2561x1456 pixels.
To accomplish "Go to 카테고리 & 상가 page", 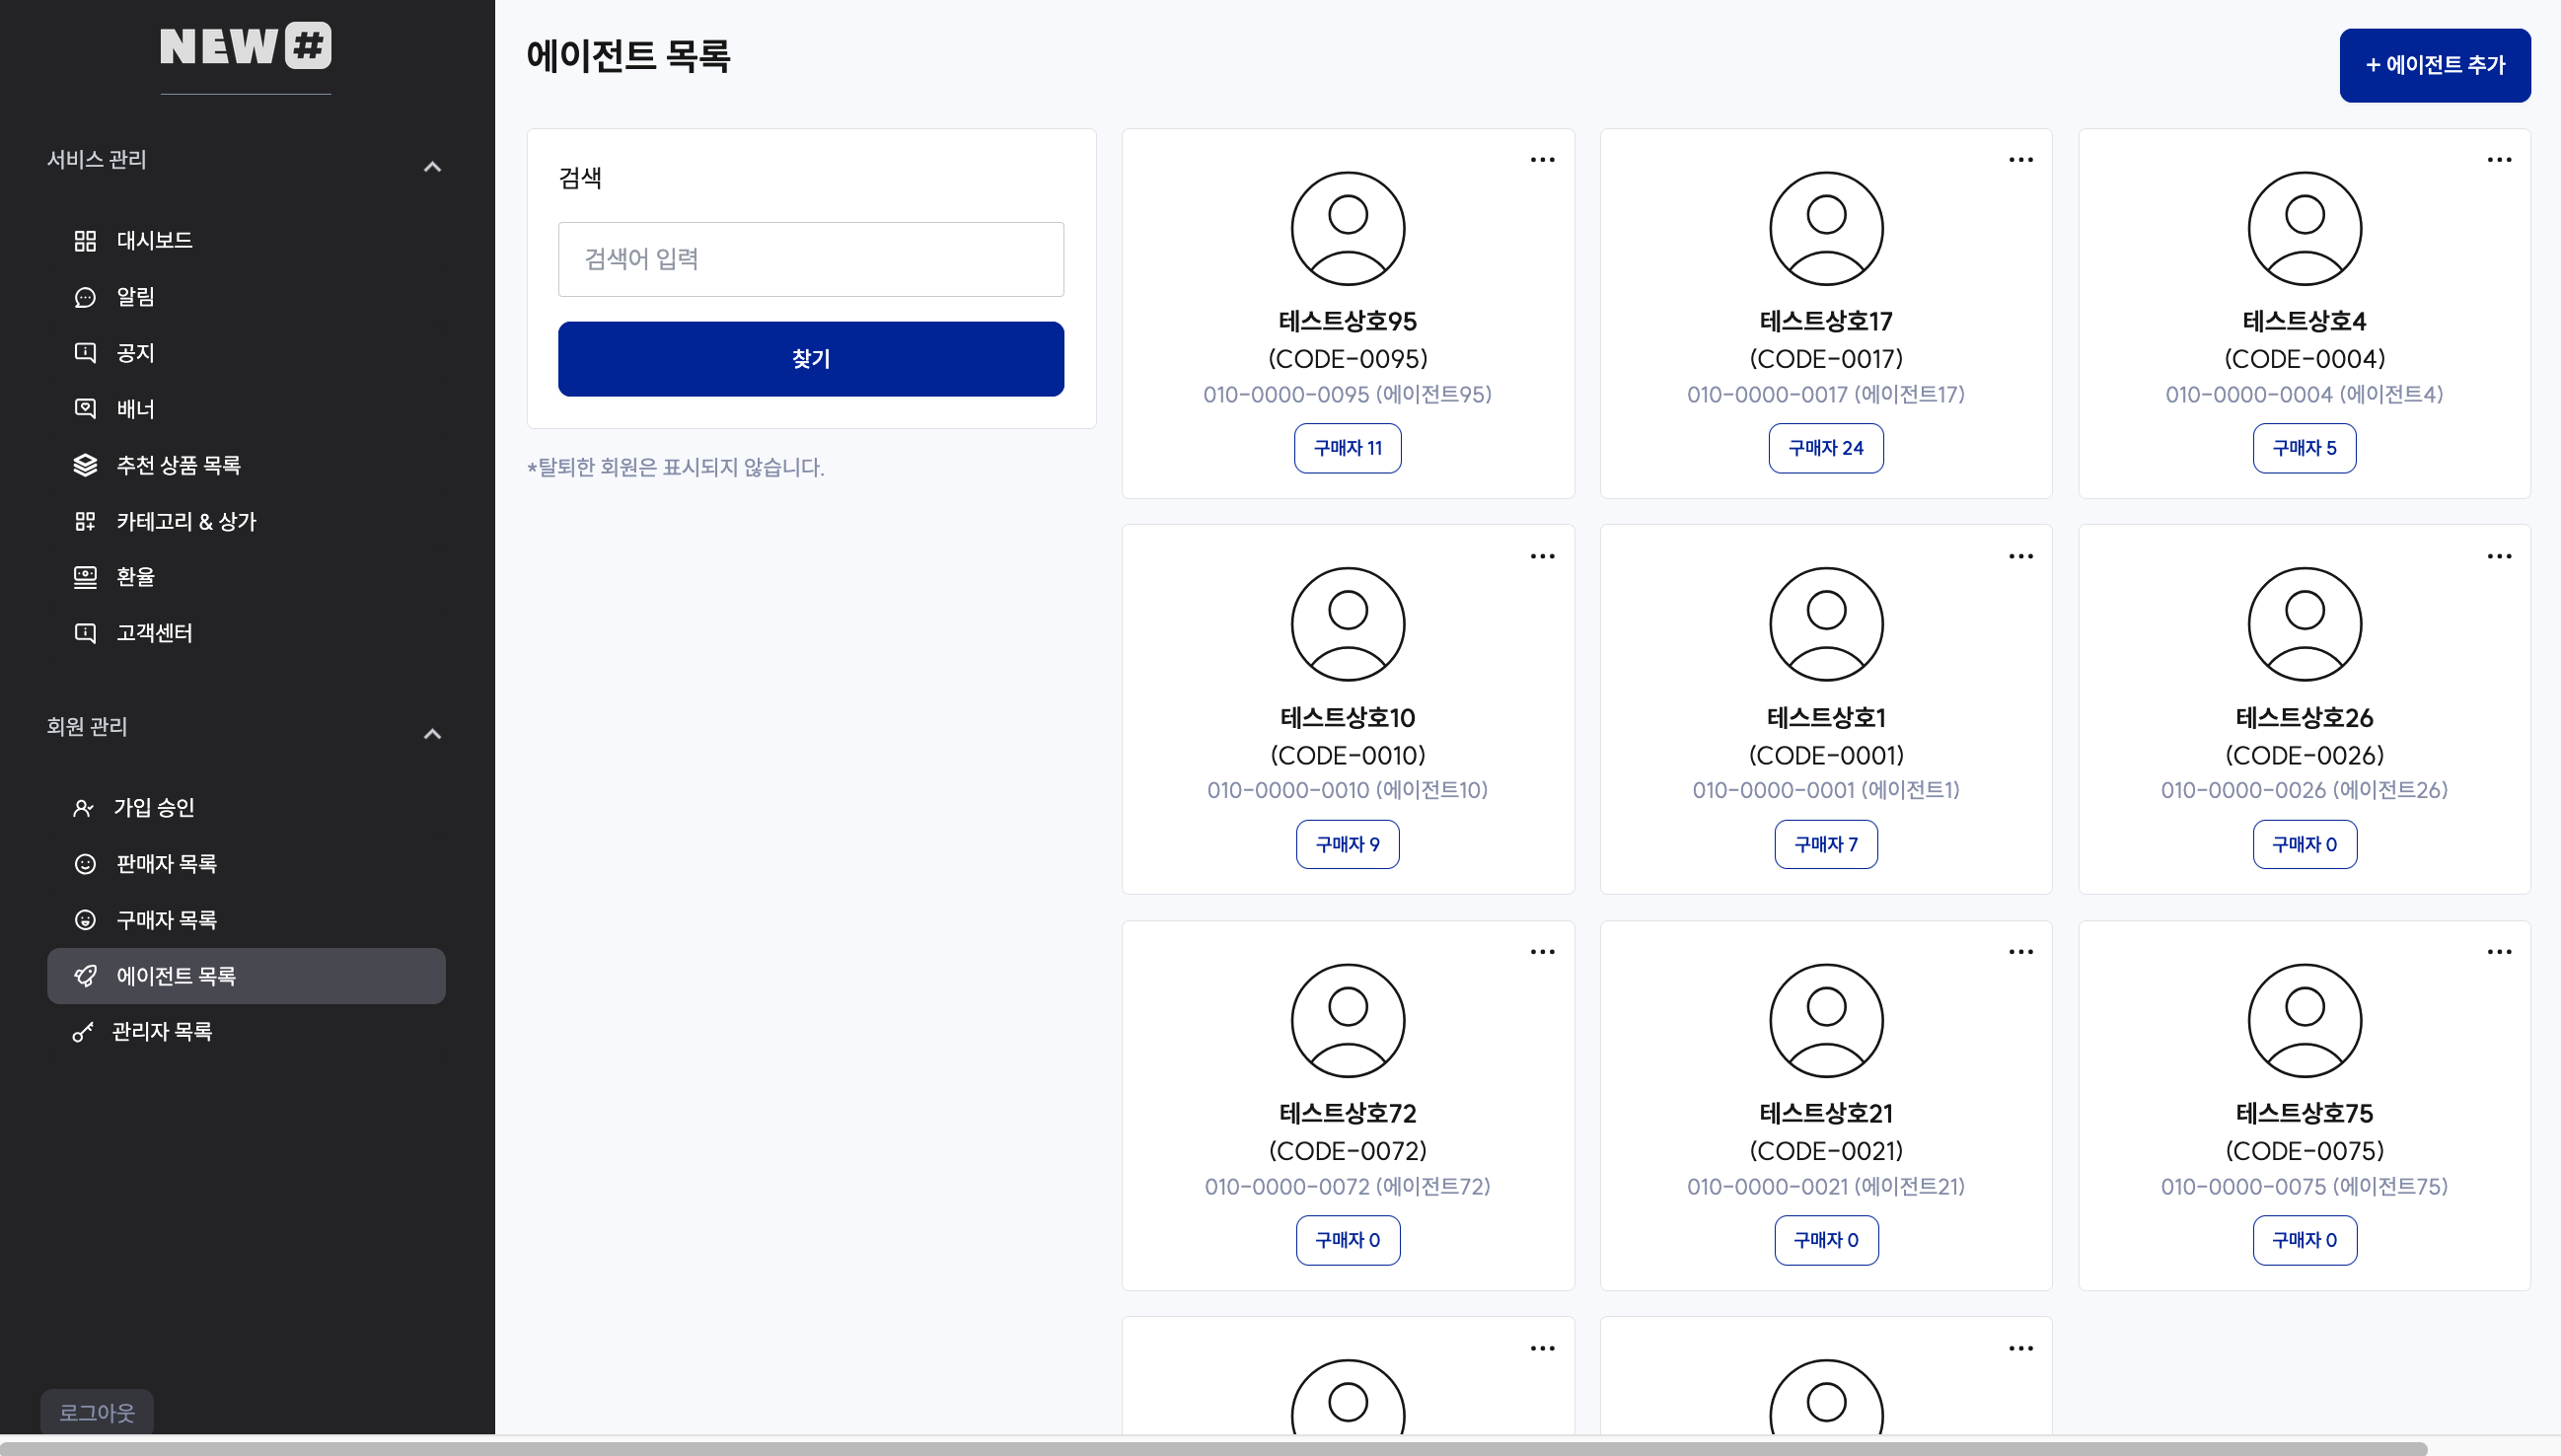I will [x=186, y=521].
